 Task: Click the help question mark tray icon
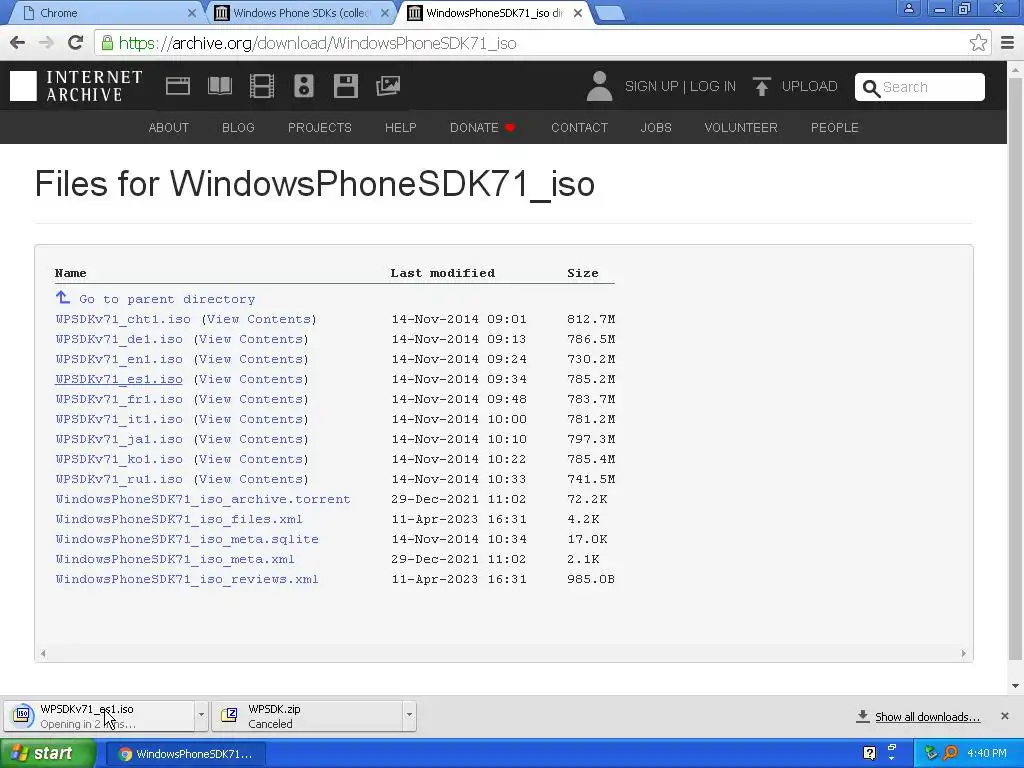(x=869, y=753)
